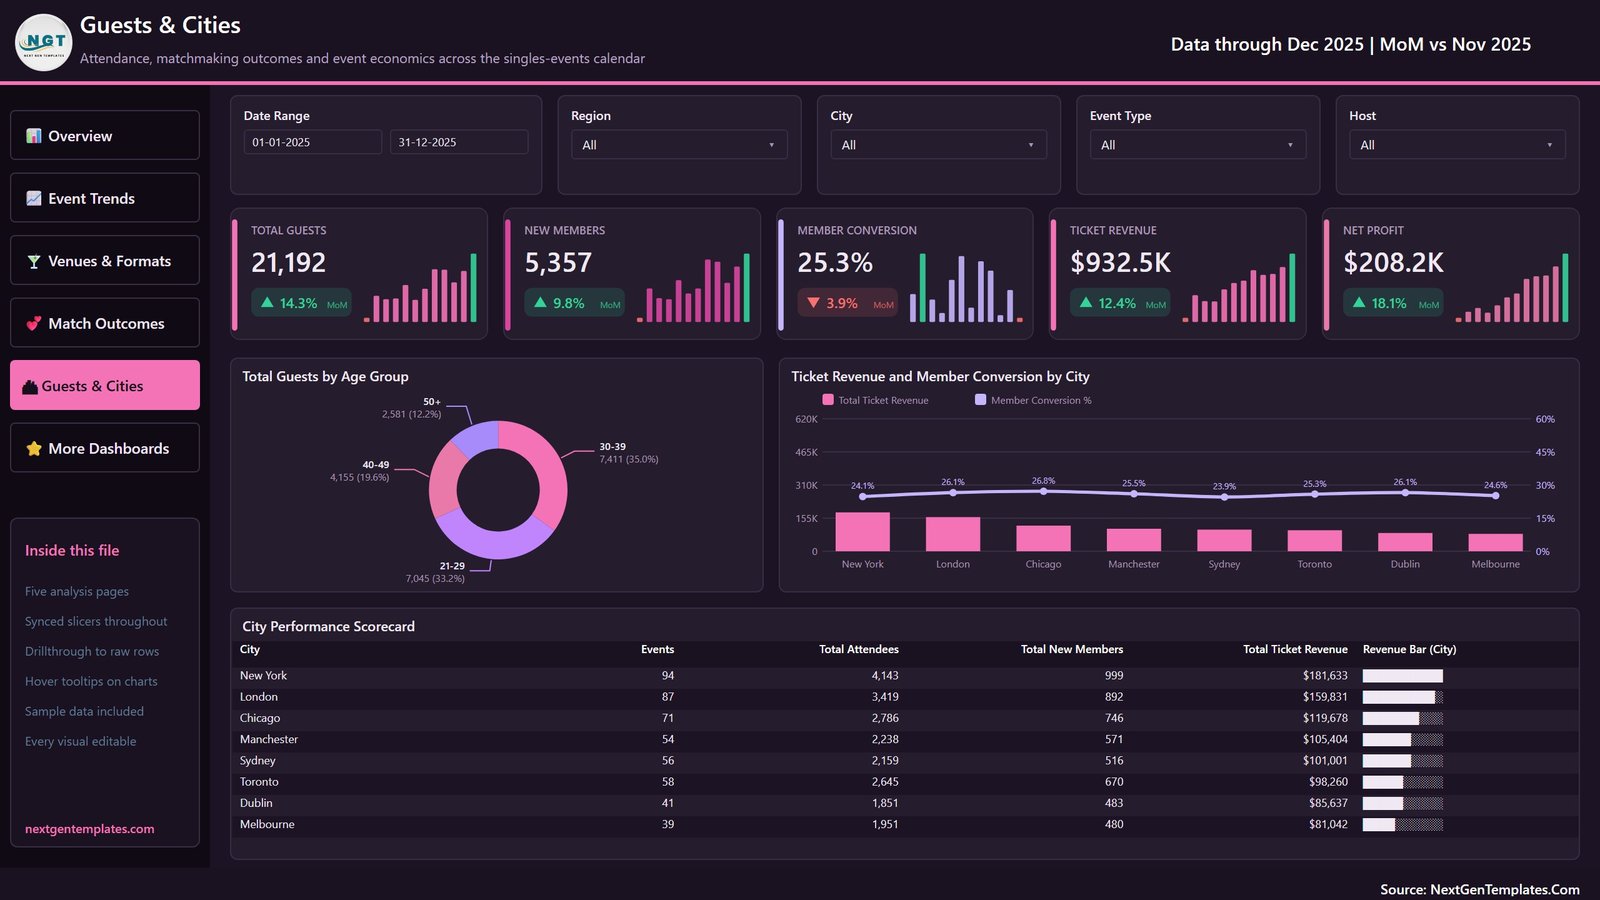Click the London revenue bar in chart

953,534
